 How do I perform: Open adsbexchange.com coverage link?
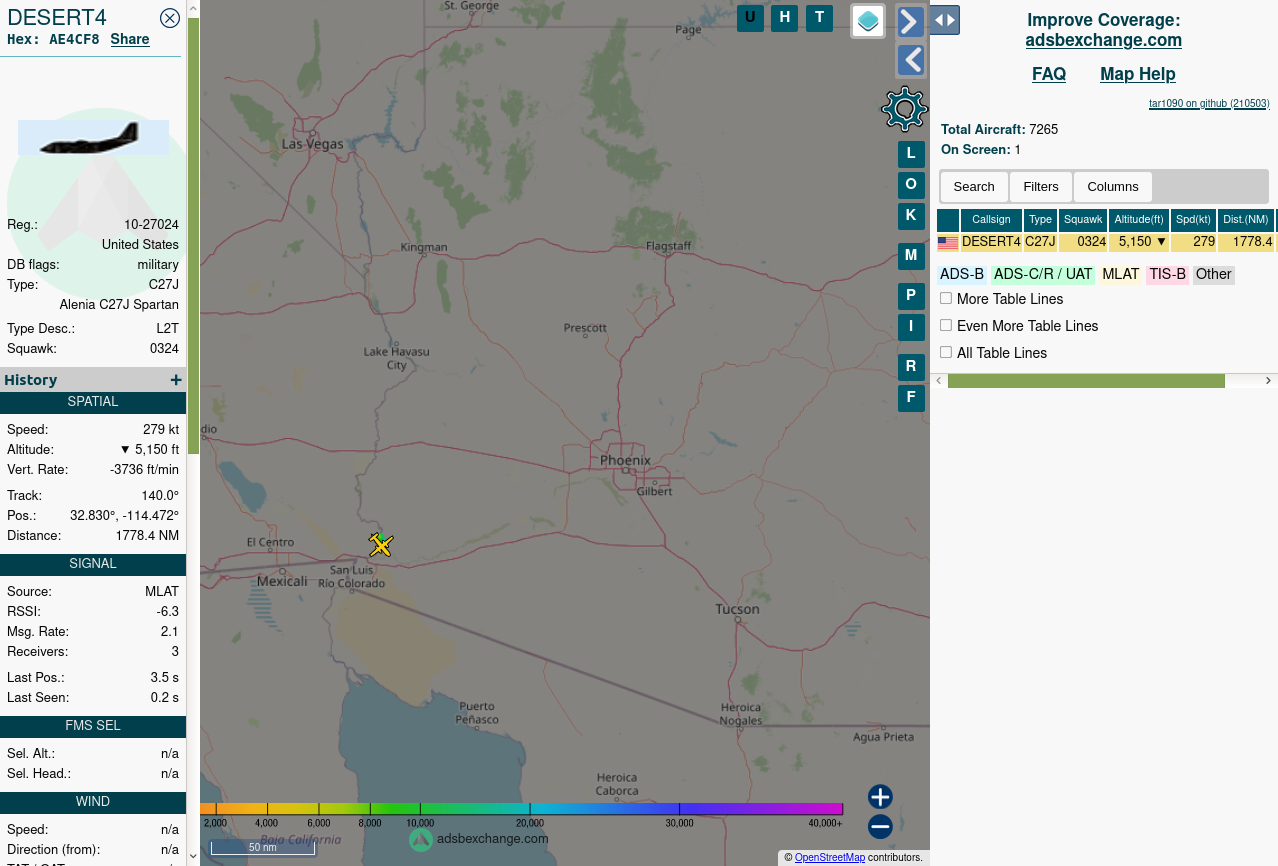coord(1104,40)
